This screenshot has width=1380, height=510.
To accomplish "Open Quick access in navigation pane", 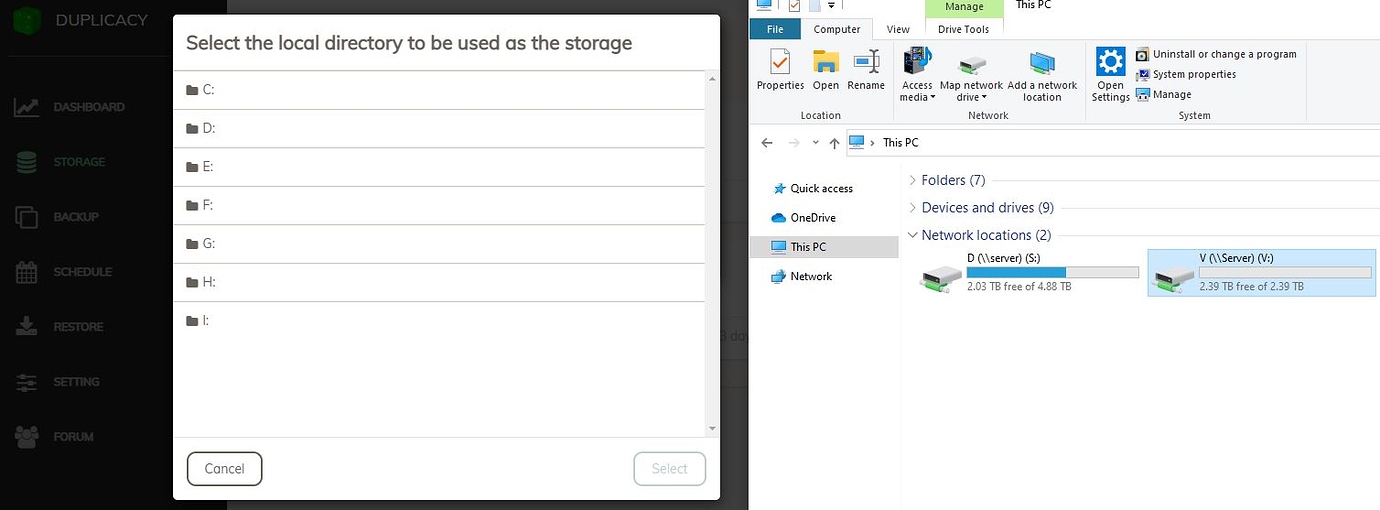I will [812, 188].
